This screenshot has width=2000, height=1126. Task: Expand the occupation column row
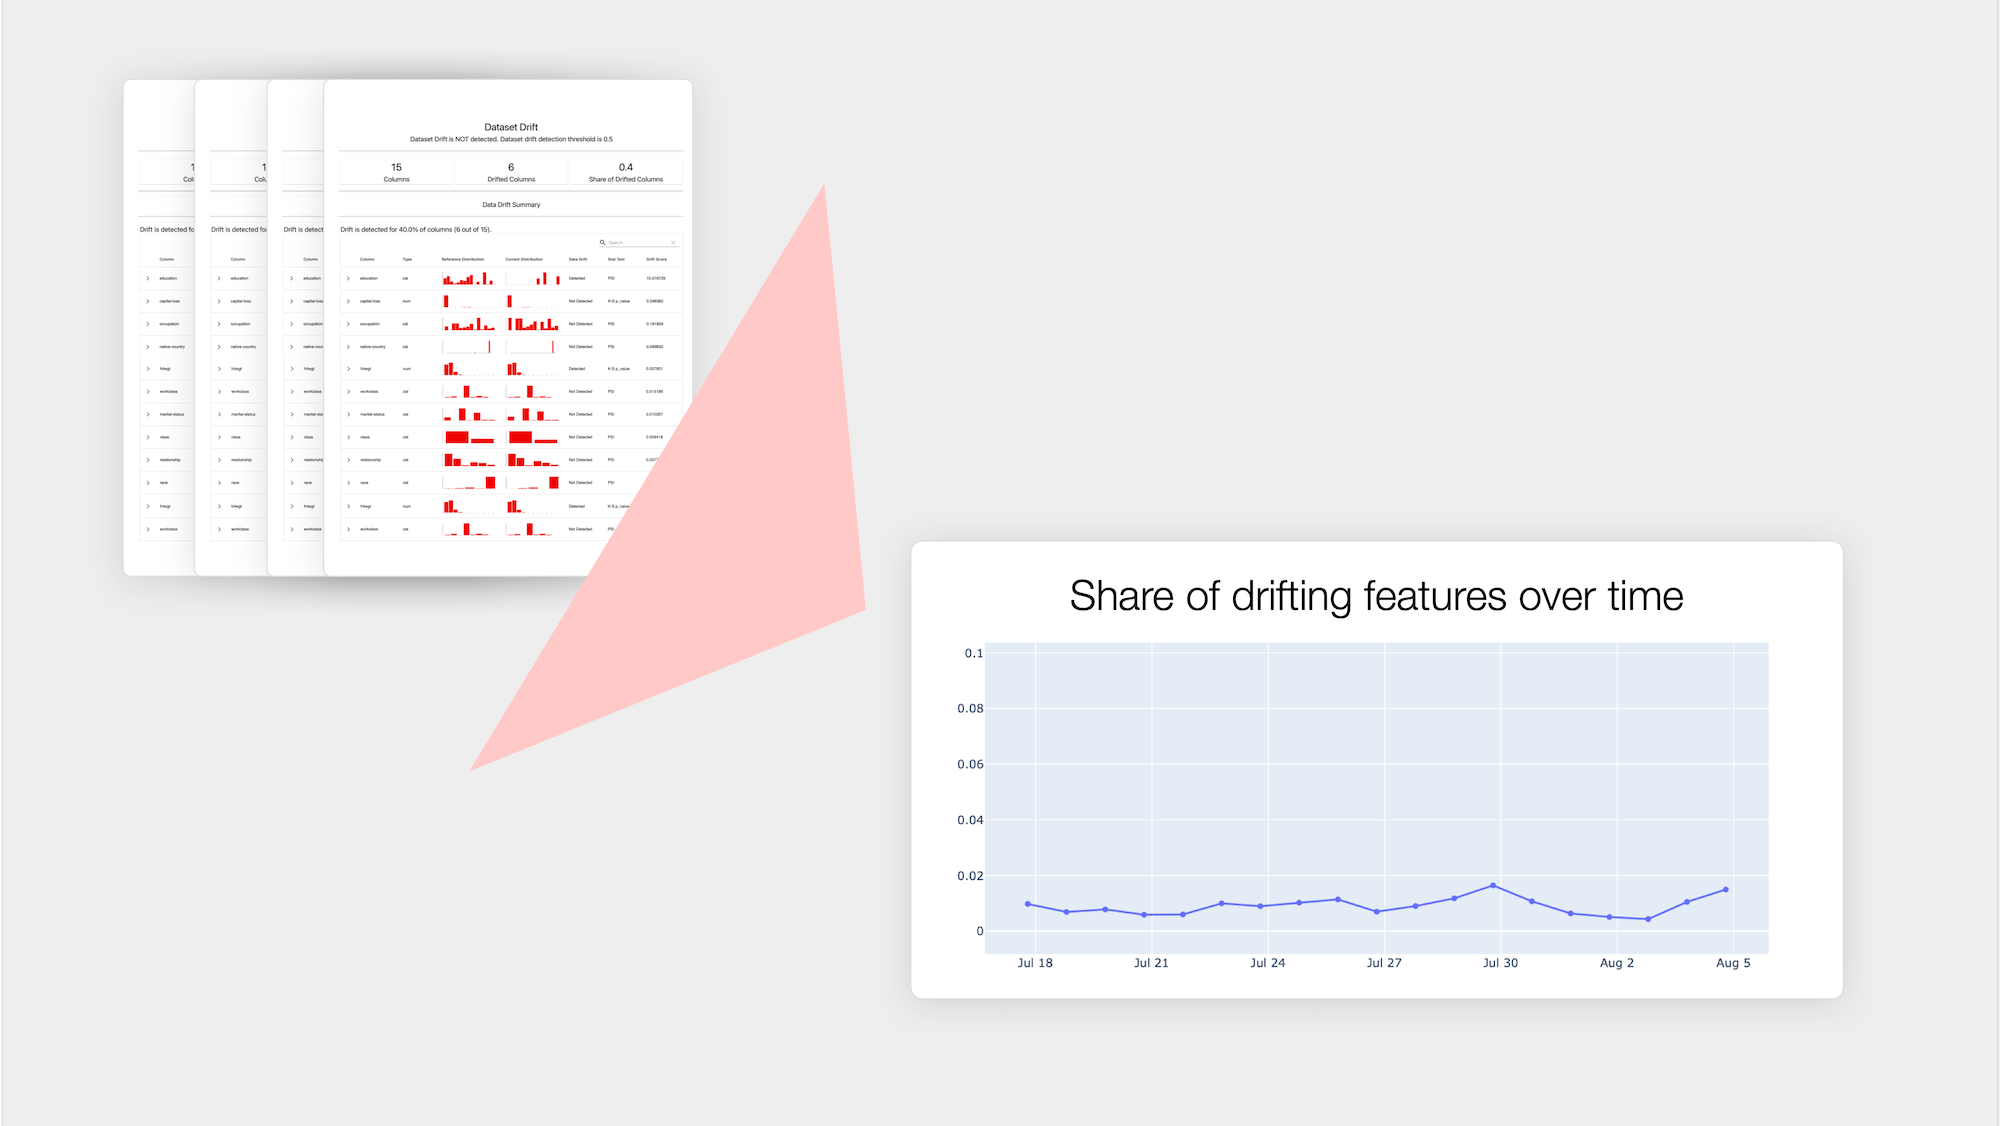coord(349,324)
